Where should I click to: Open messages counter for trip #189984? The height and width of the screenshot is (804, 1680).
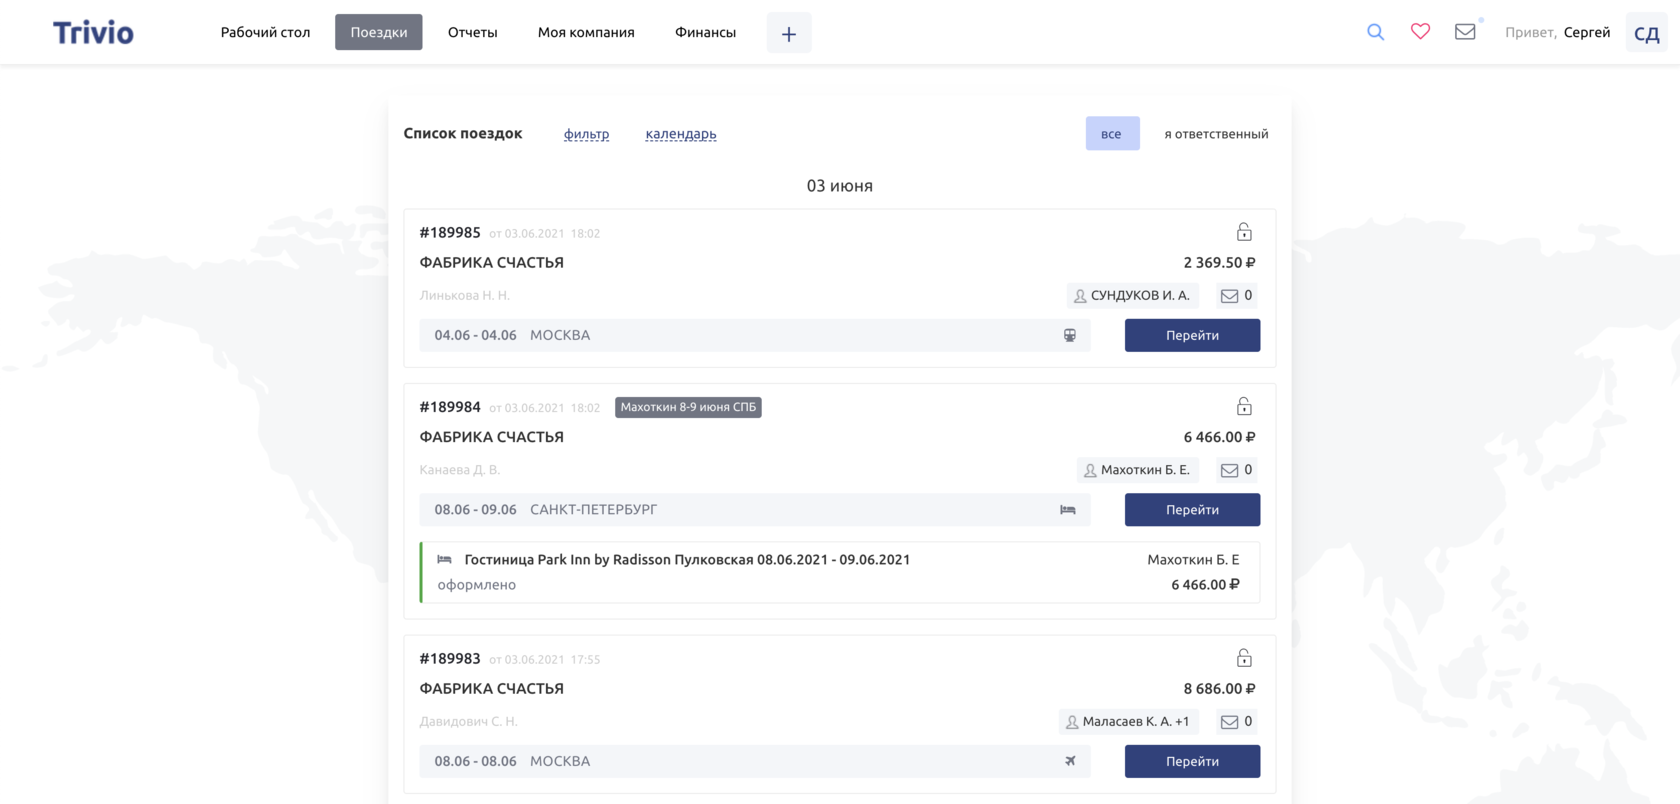coord(1237,470)
